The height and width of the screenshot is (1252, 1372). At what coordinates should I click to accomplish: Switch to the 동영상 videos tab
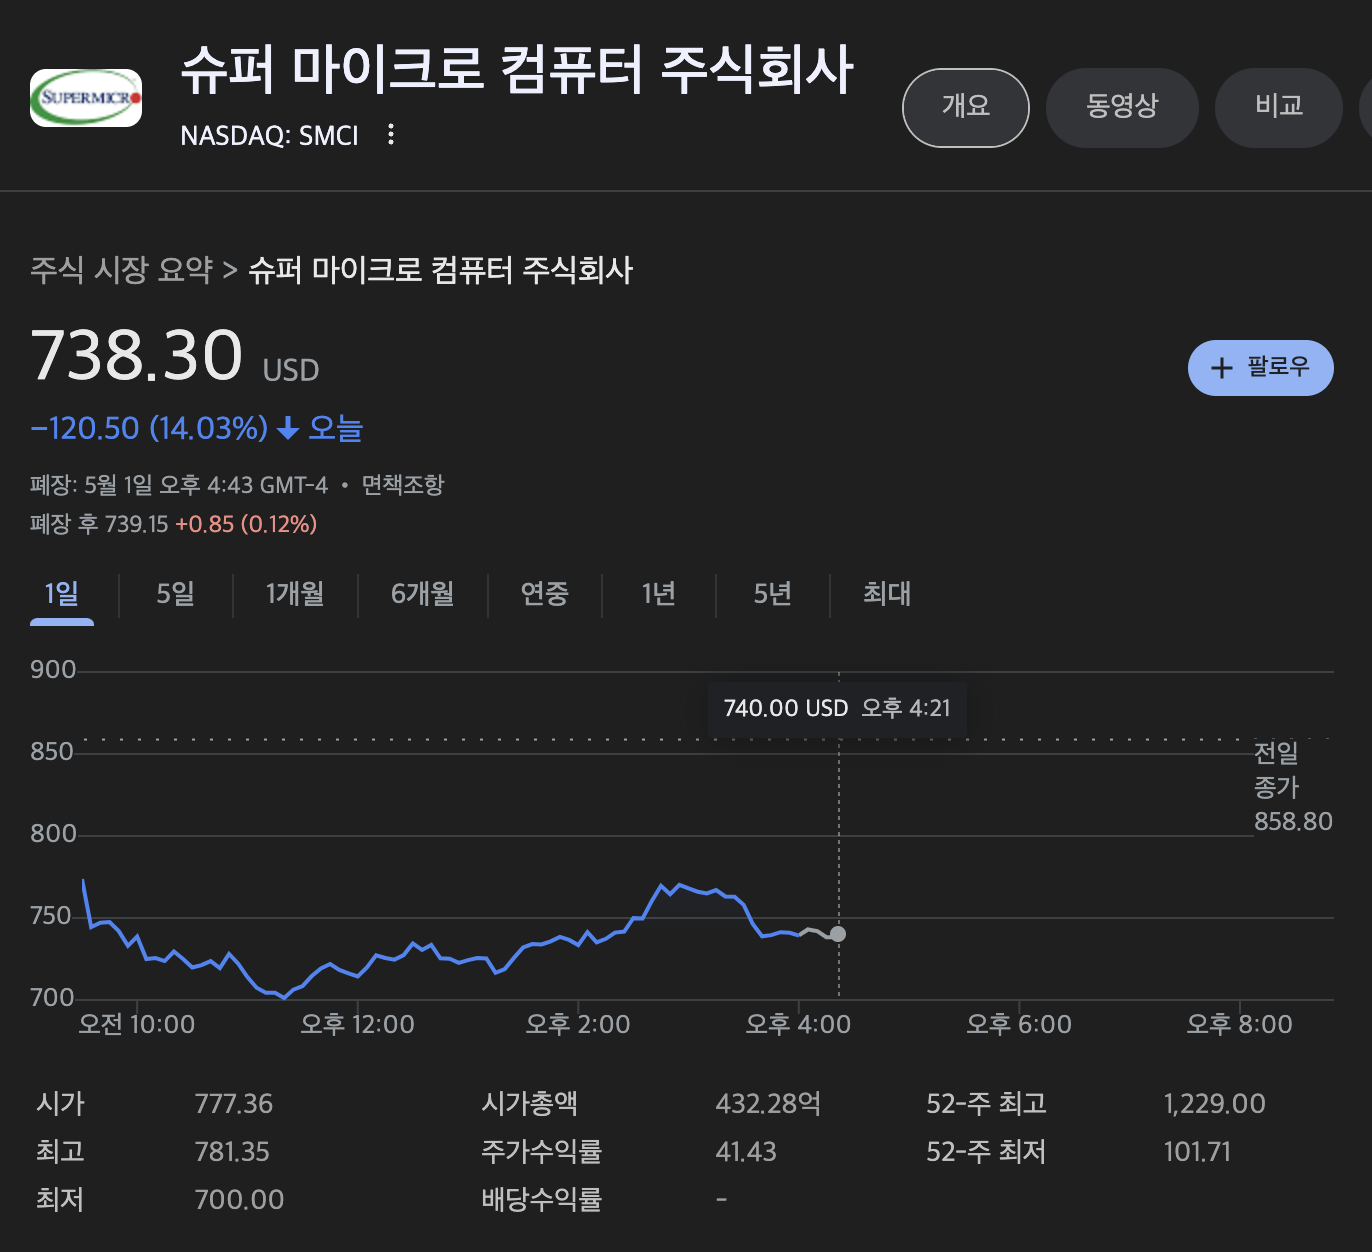click(1122, 107)
